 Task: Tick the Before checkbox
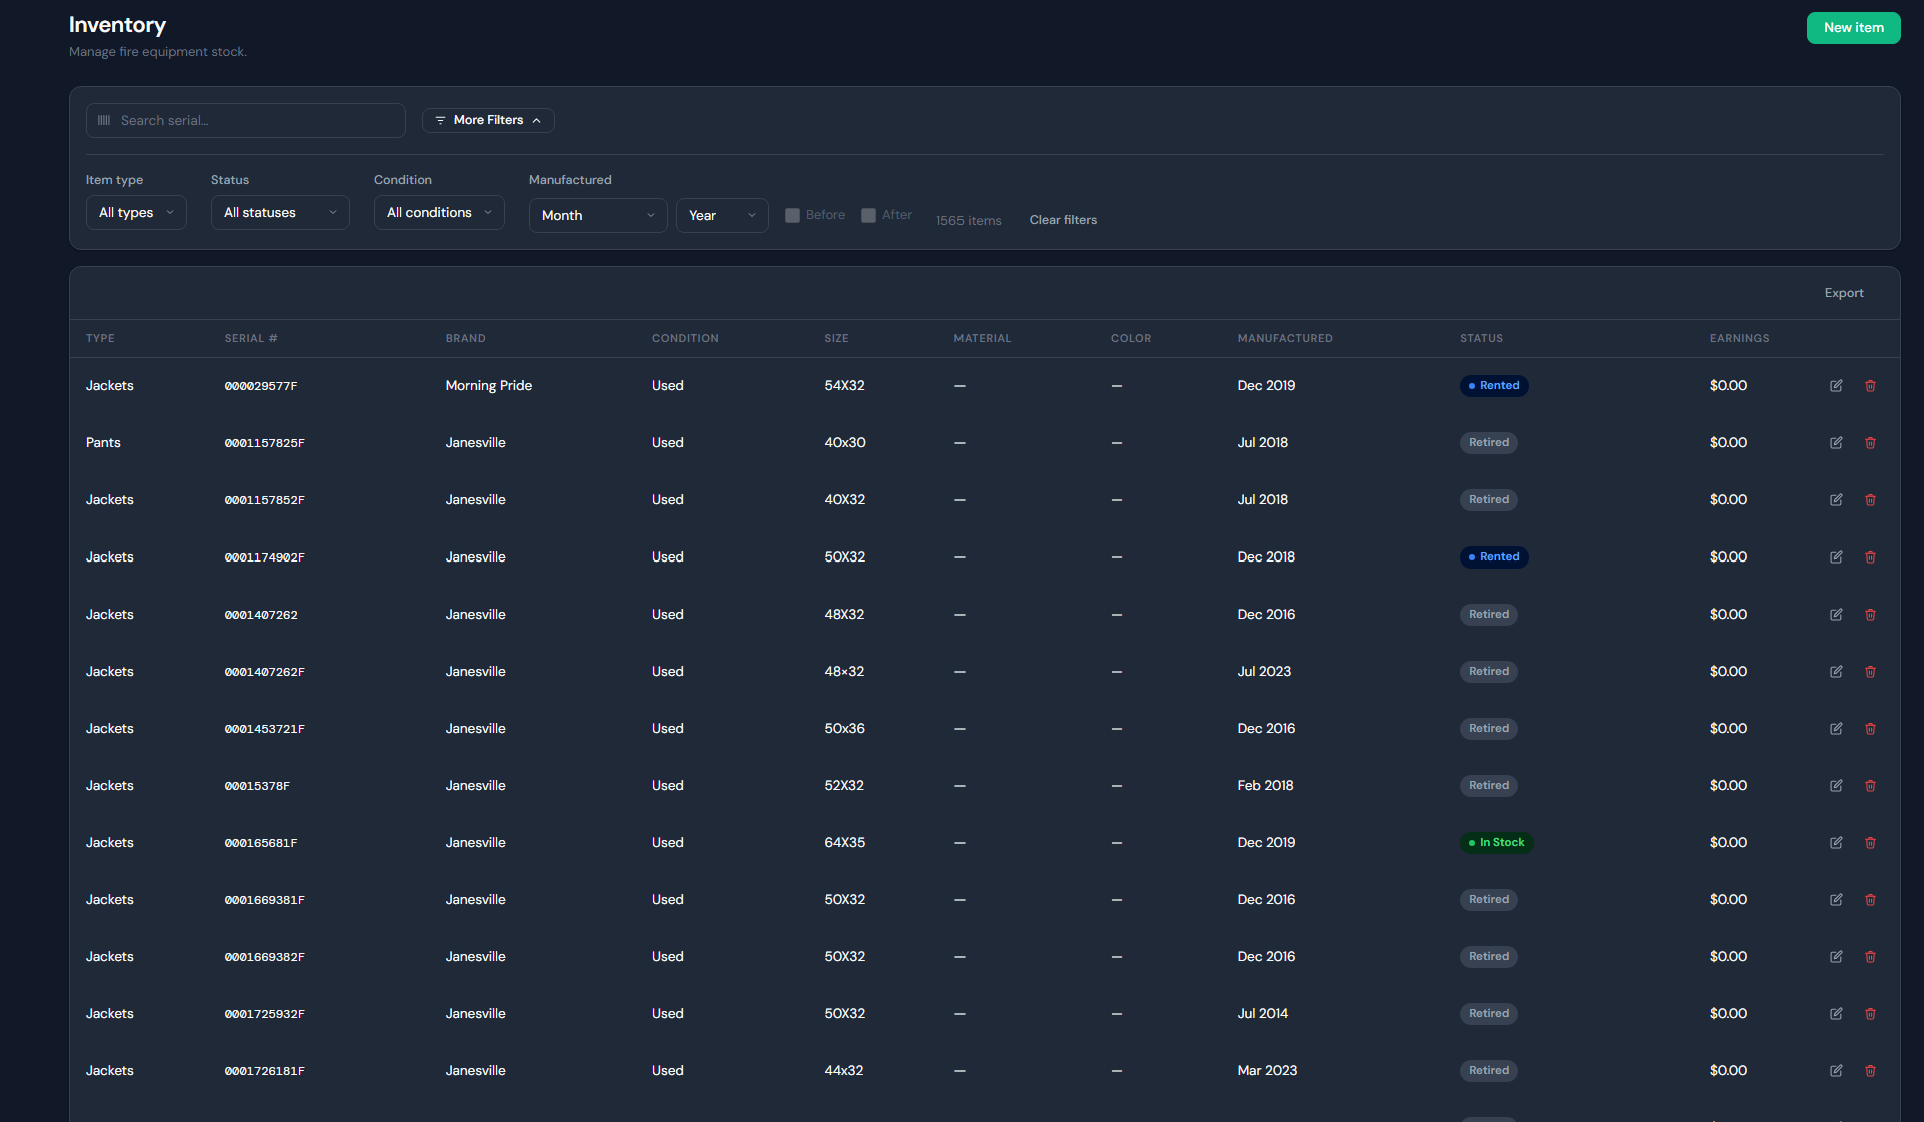pyautogui.click(x=792, y=215)
